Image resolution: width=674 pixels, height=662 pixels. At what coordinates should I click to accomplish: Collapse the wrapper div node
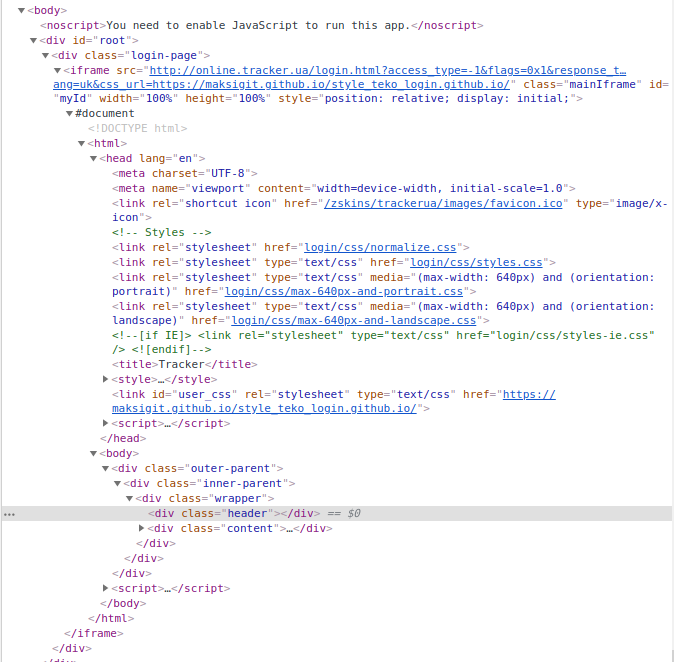(130, 498)
